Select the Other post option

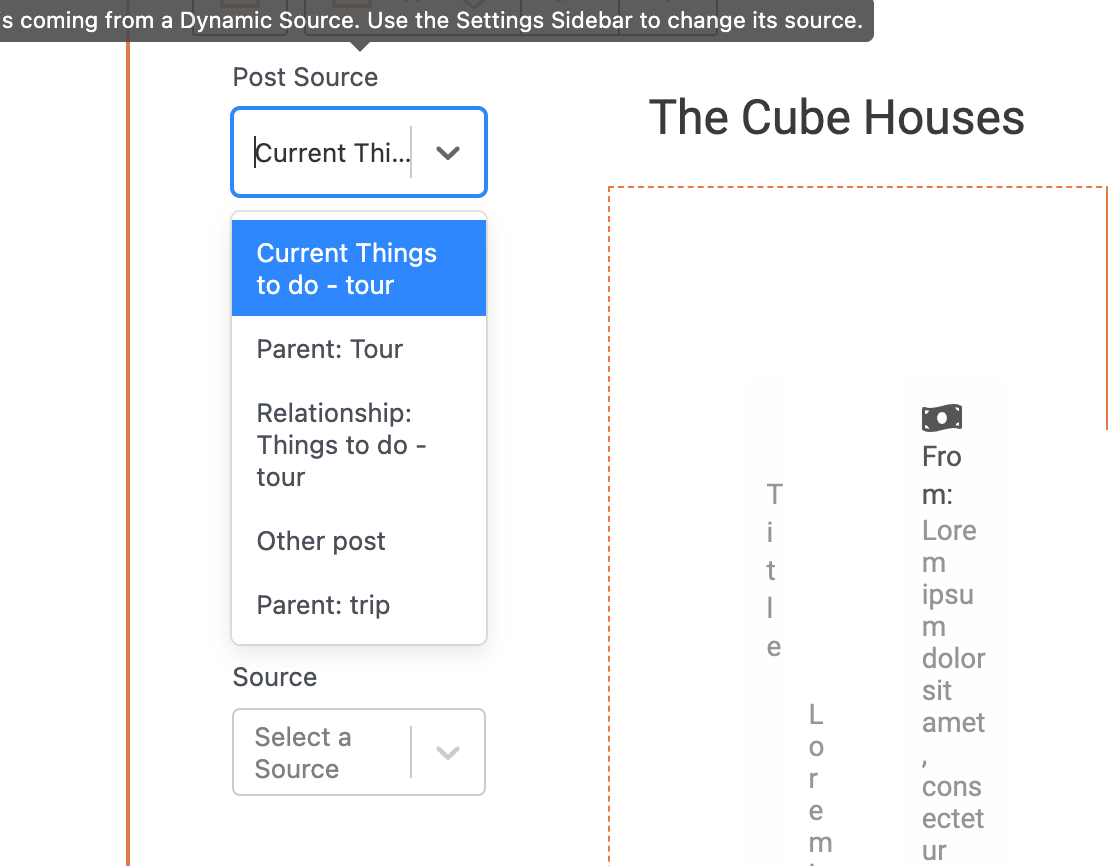tap(359, 541)
